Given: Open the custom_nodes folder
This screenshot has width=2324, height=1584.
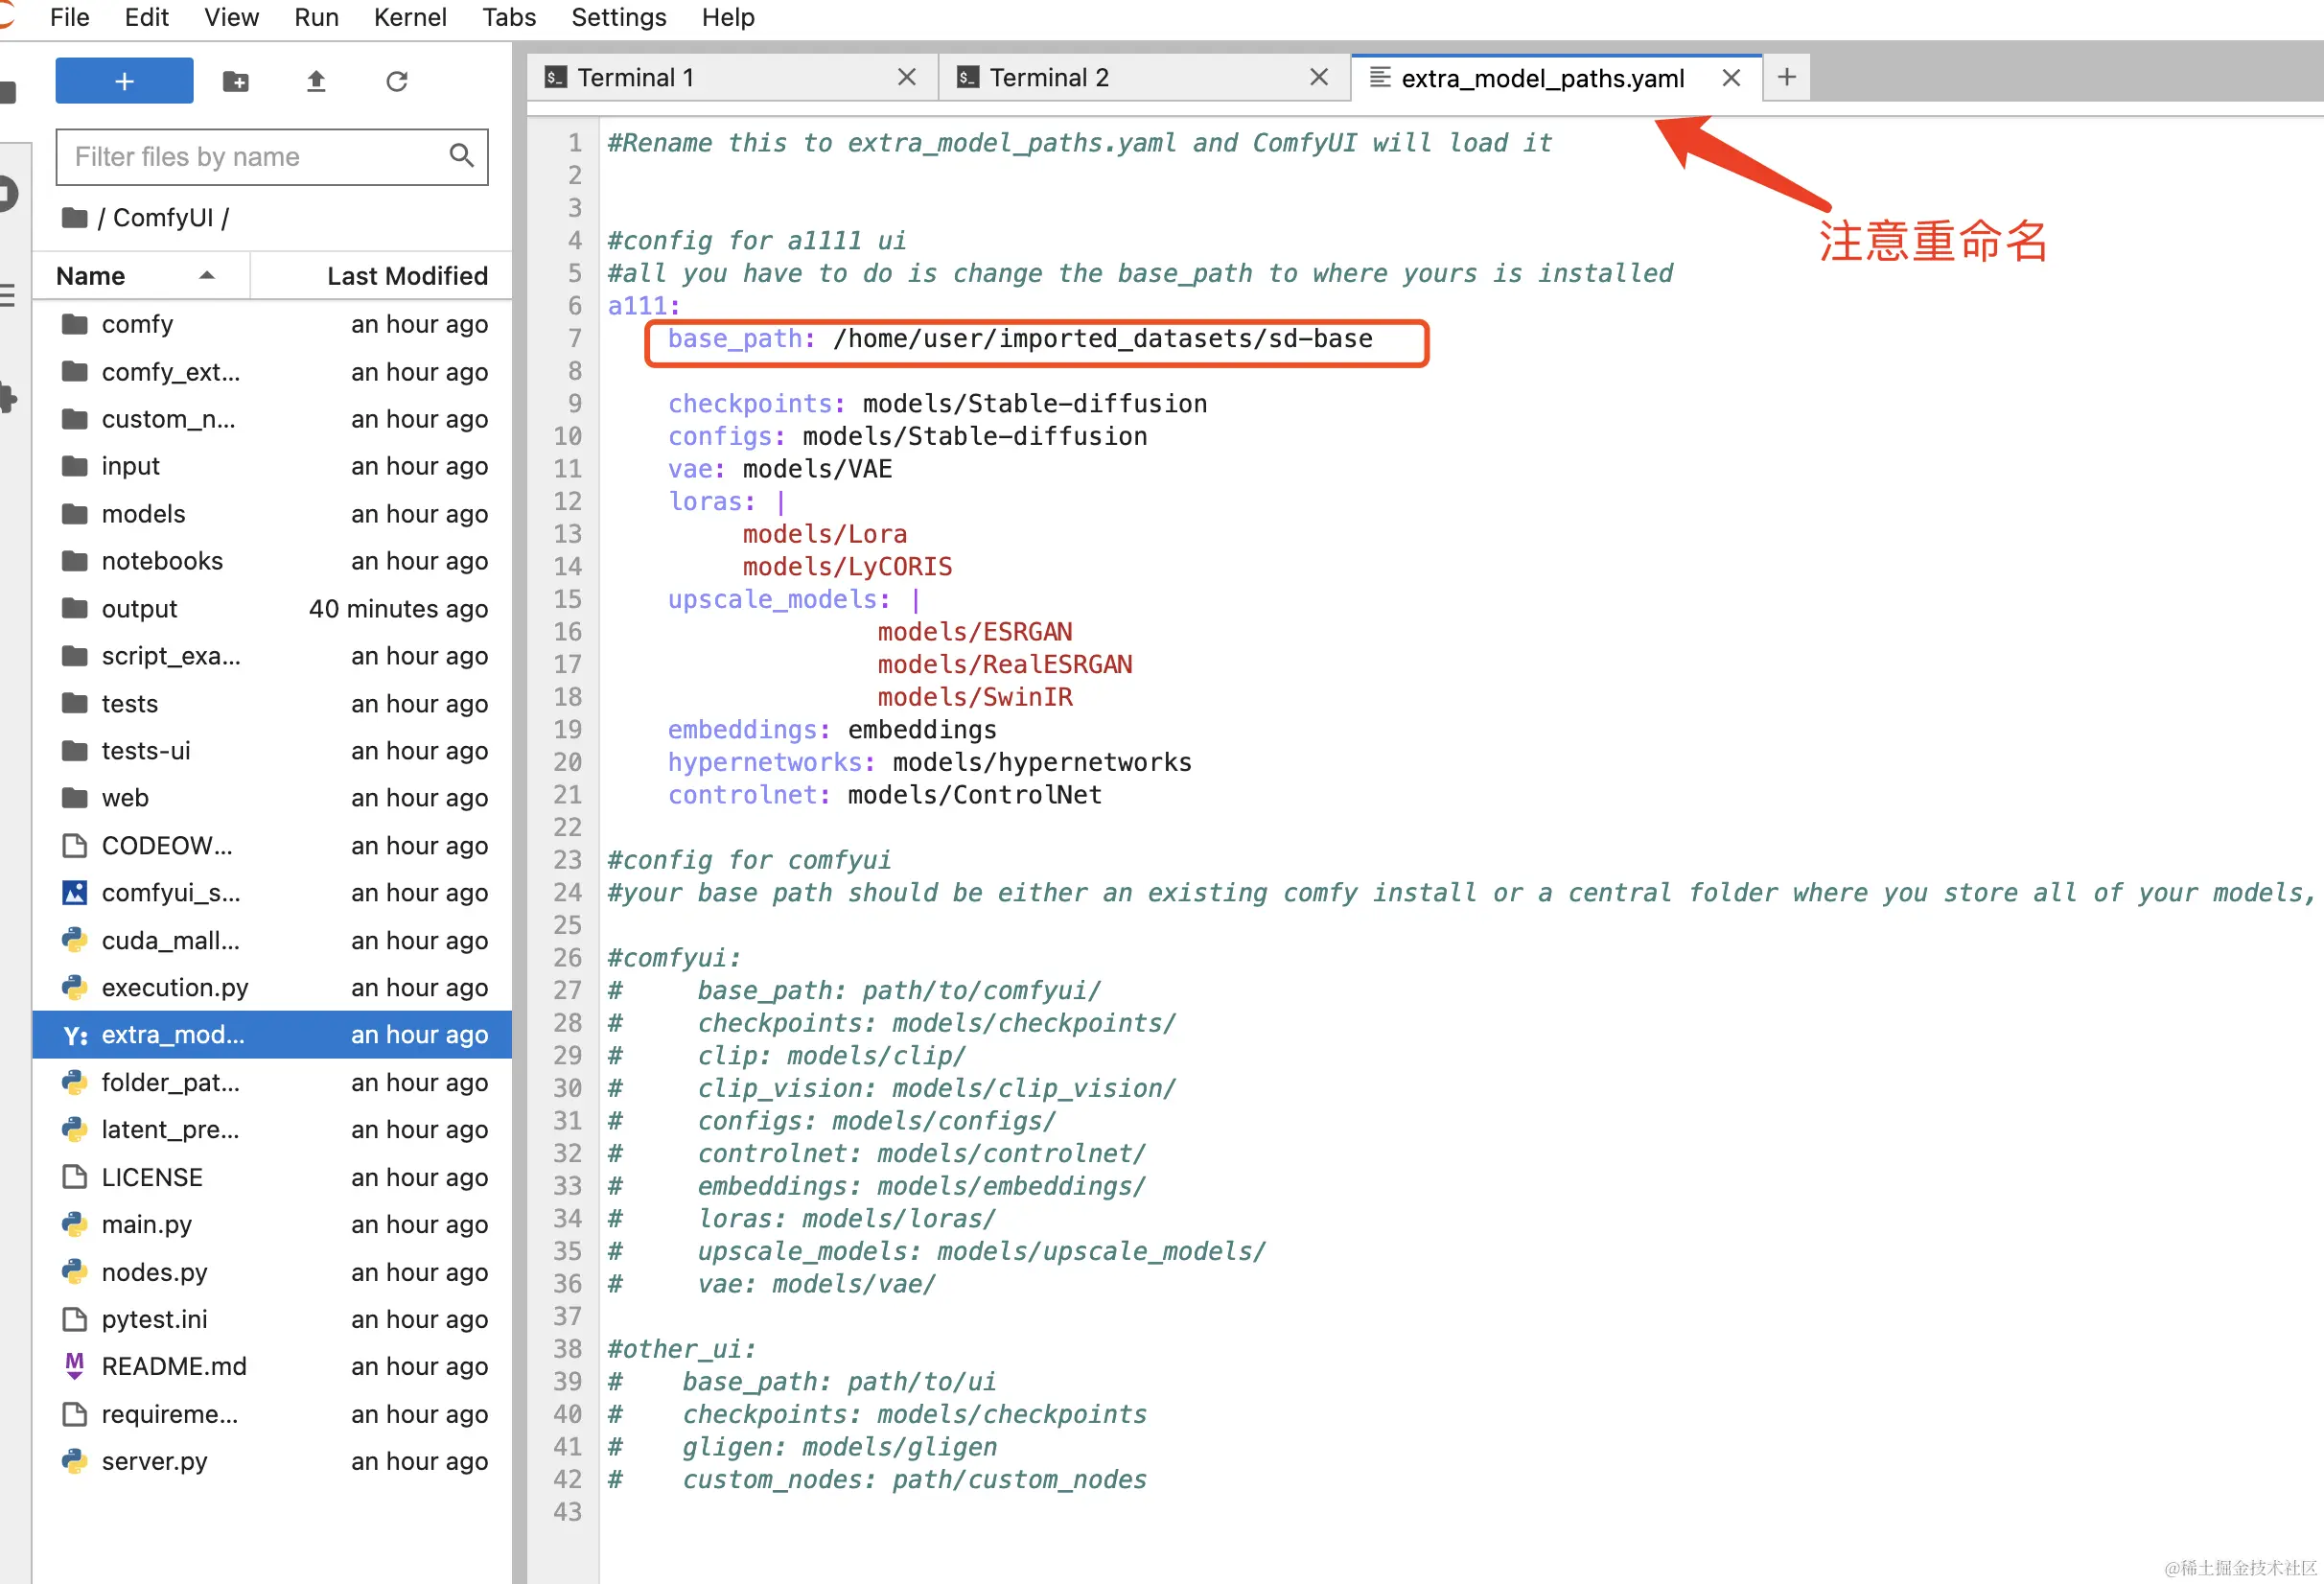Looking at the screenshot, I should click(168, 418).
